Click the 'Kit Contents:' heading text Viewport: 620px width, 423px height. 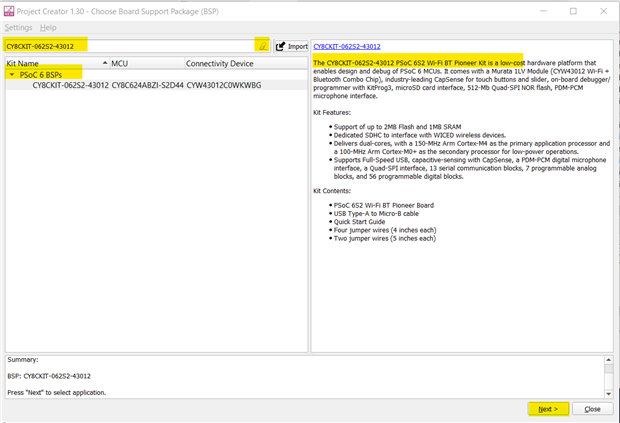[332, 191]
